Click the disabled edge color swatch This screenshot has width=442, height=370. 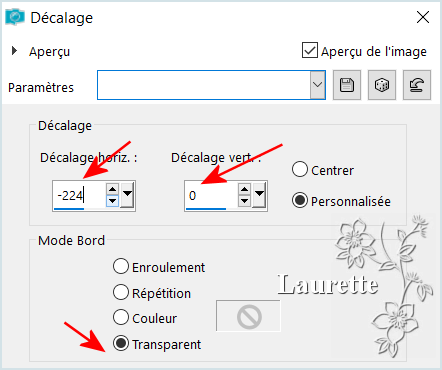point(249,316)
